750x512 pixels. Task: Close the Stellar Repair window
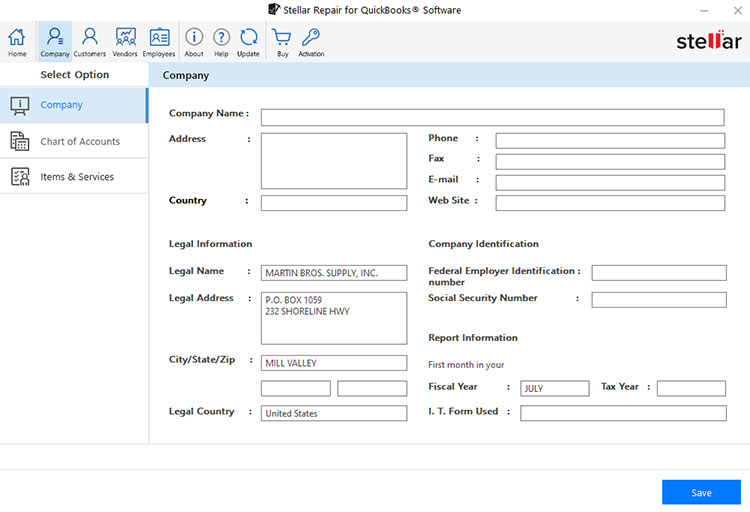coord(738,11)
